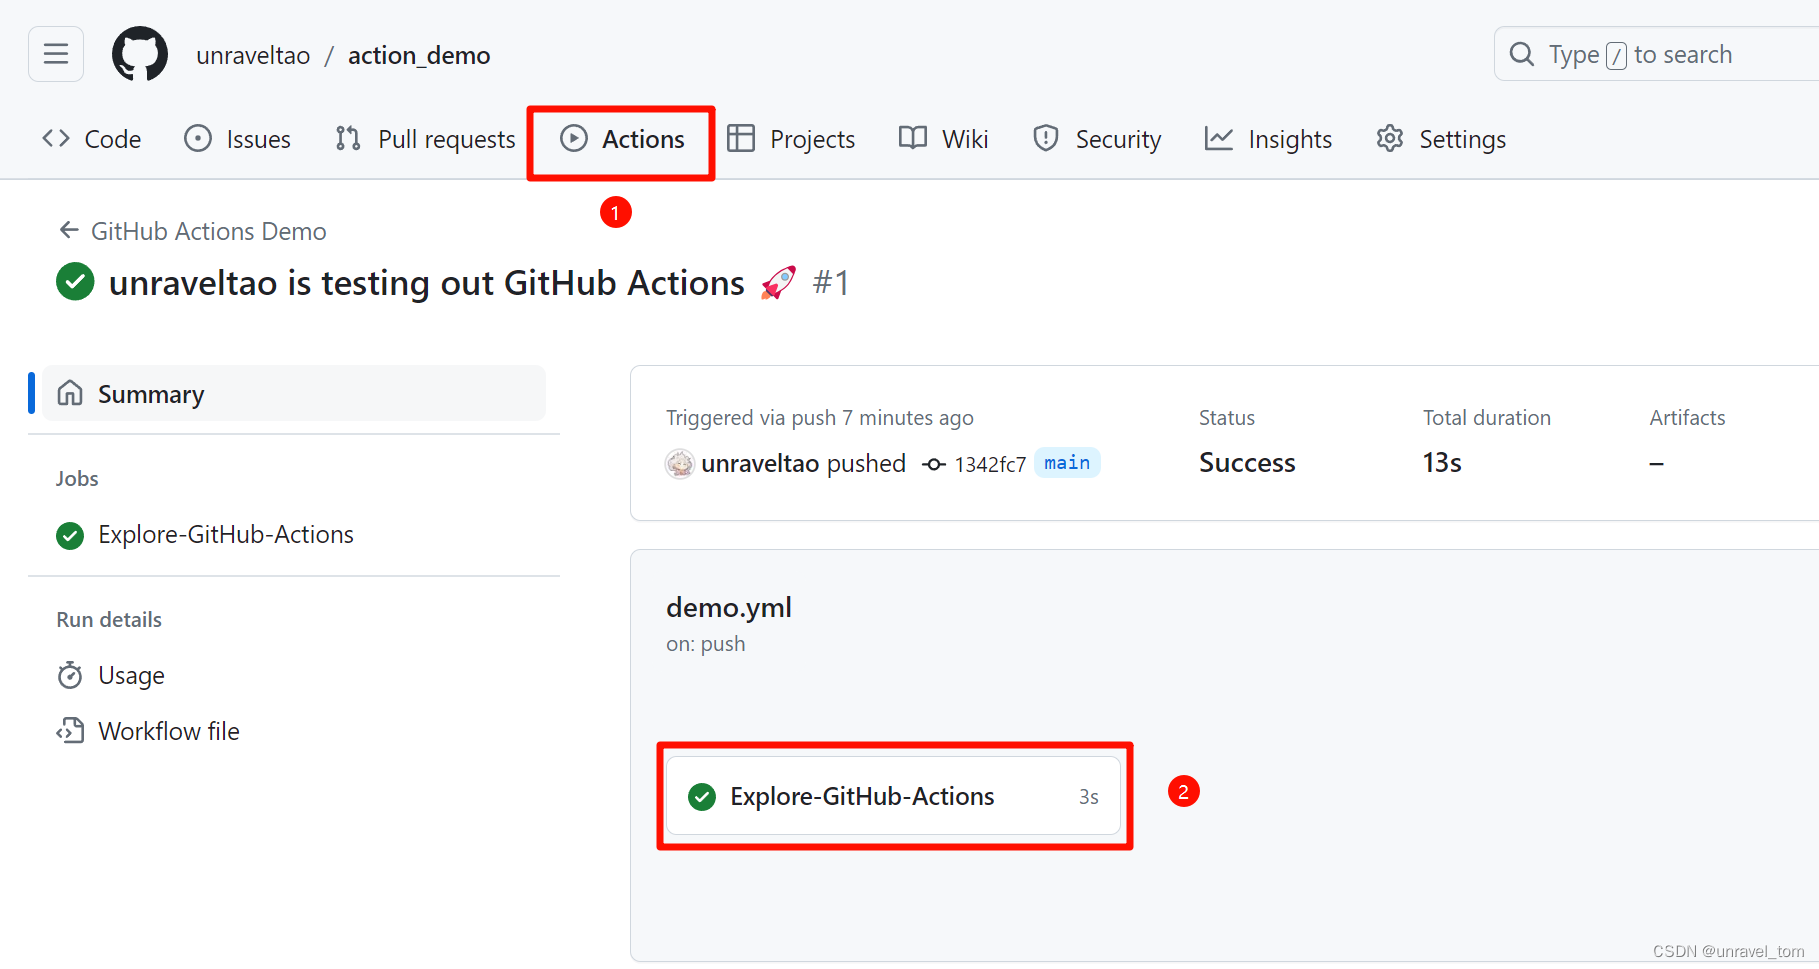Click the Projects table icon
1819x969 pixels.
[741, 138]
